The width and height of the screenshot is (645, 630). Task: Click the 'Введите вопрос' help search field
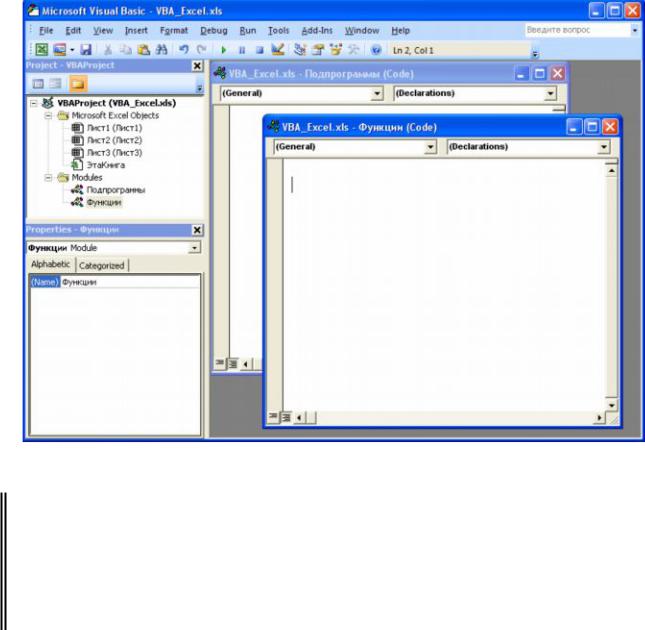(578, 30)
